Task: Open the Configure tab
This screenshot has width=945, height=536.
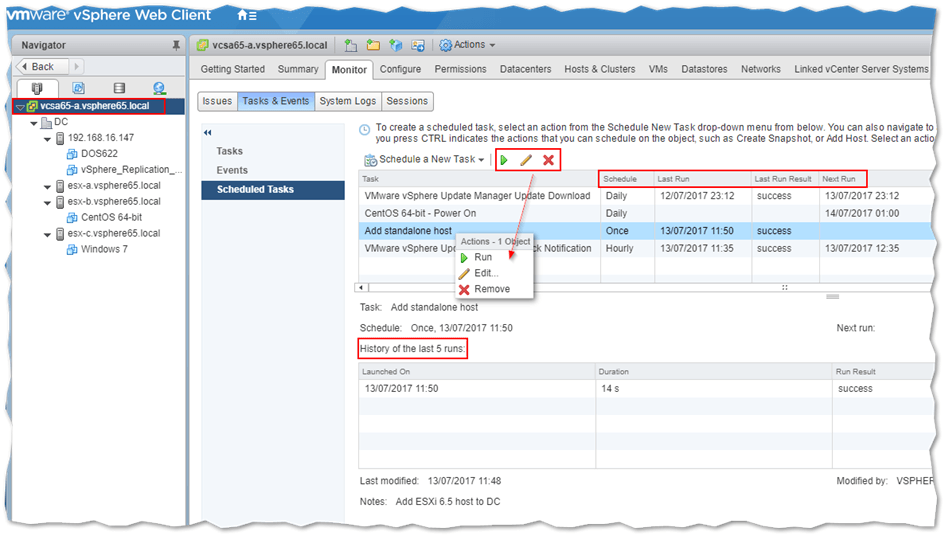Action: coord(400,69)
